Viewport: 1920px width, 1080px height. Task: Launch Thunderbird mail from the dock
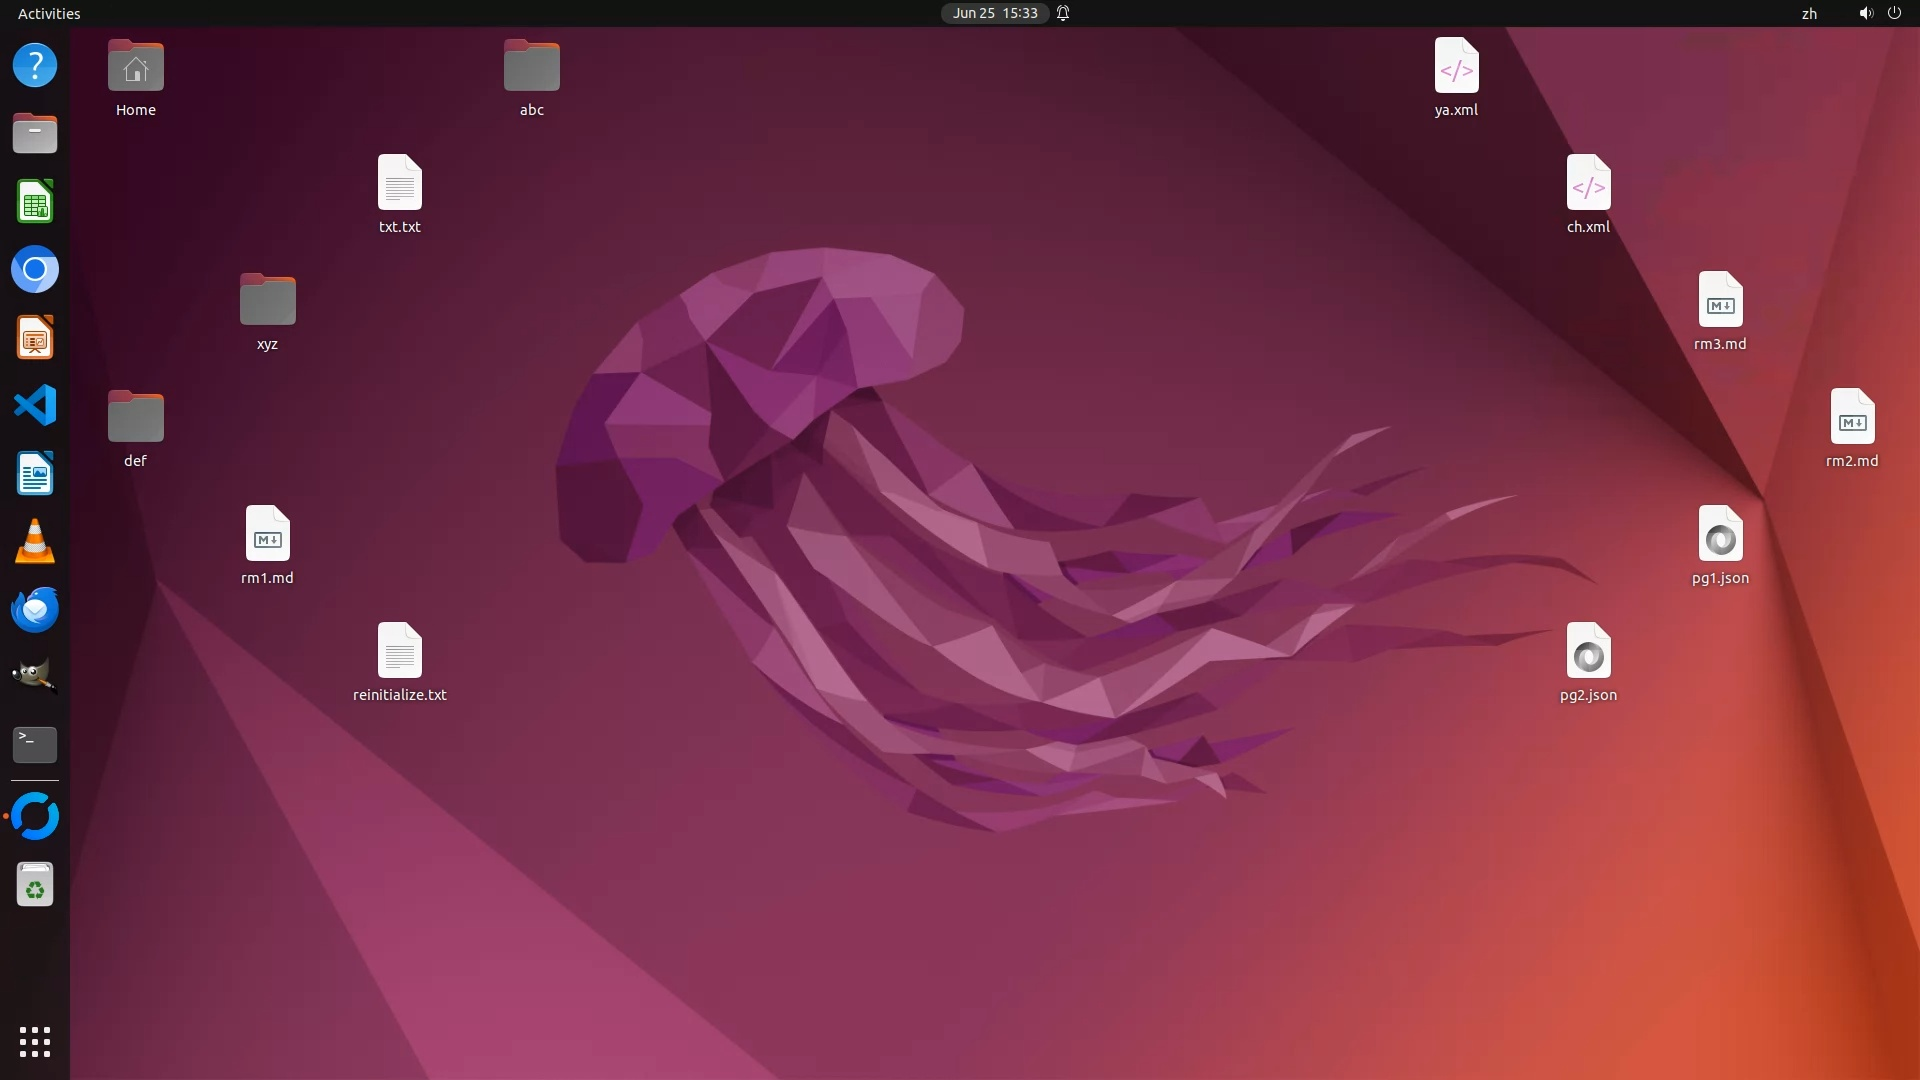35,610
